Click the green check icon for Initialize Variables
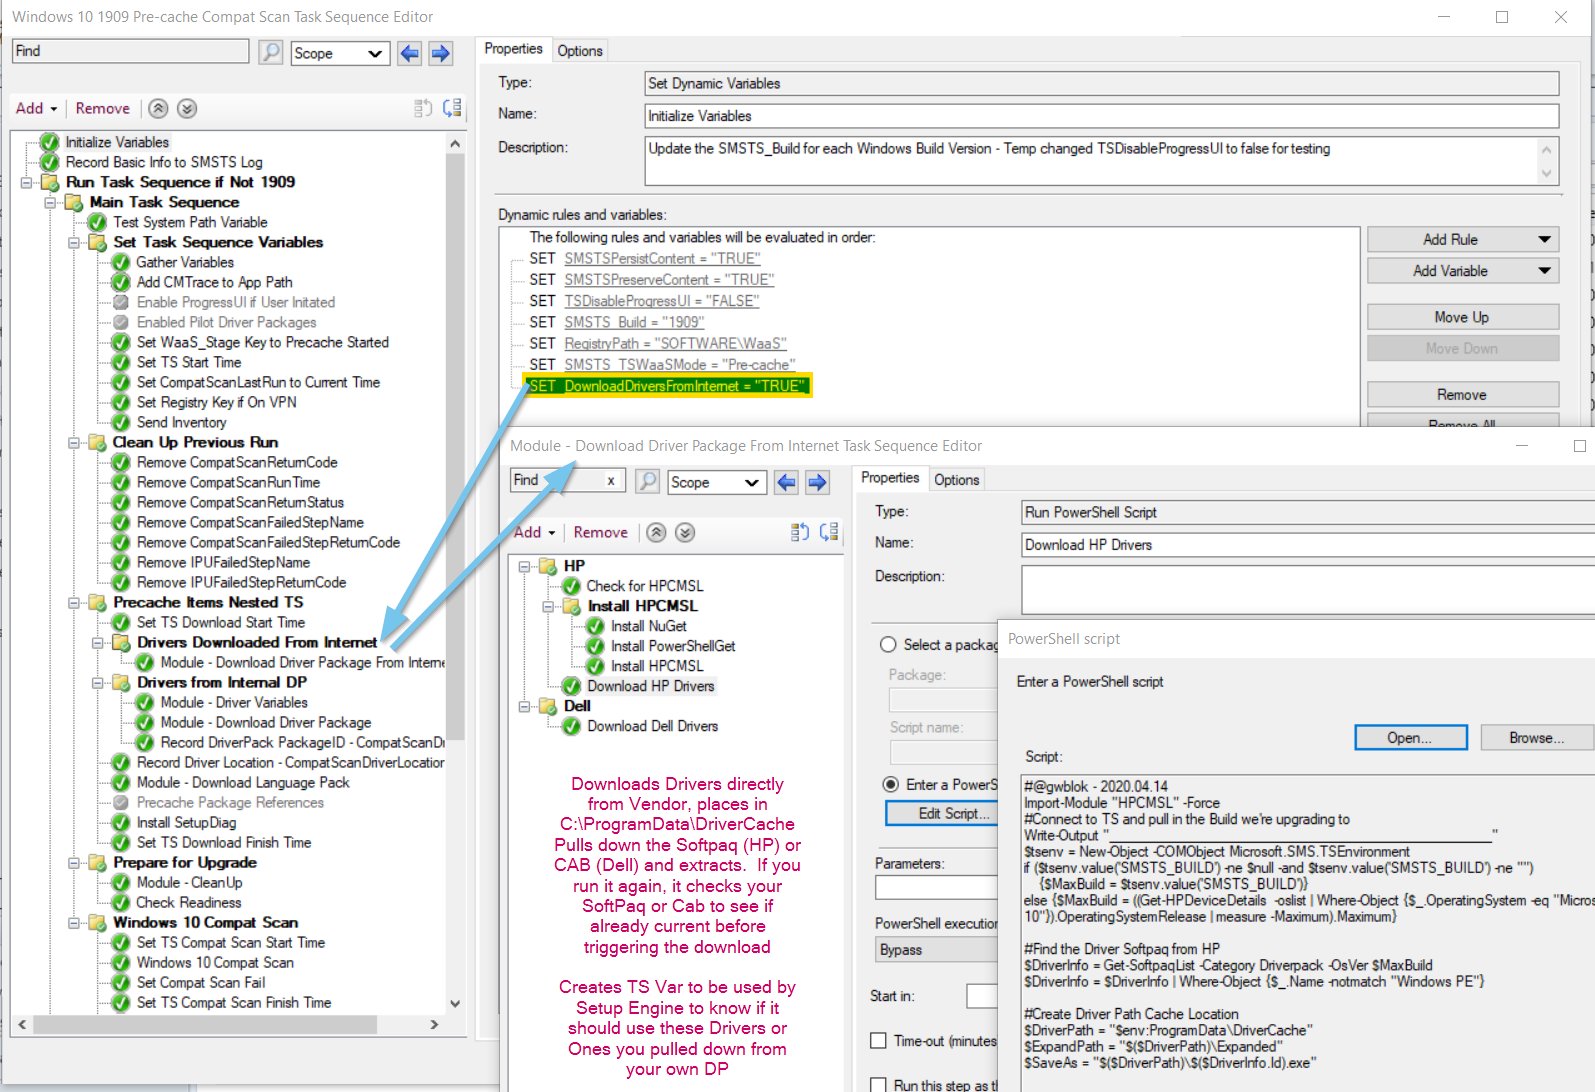 50,142
